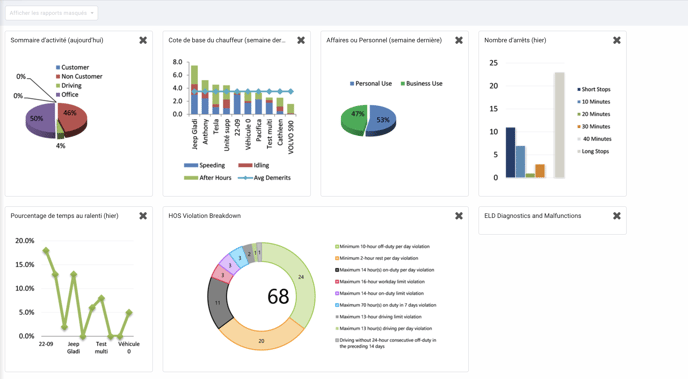Close the Pourcentage de temps au ralenti widget
This screenshot has height=379, width=688.
pos(143,216)
